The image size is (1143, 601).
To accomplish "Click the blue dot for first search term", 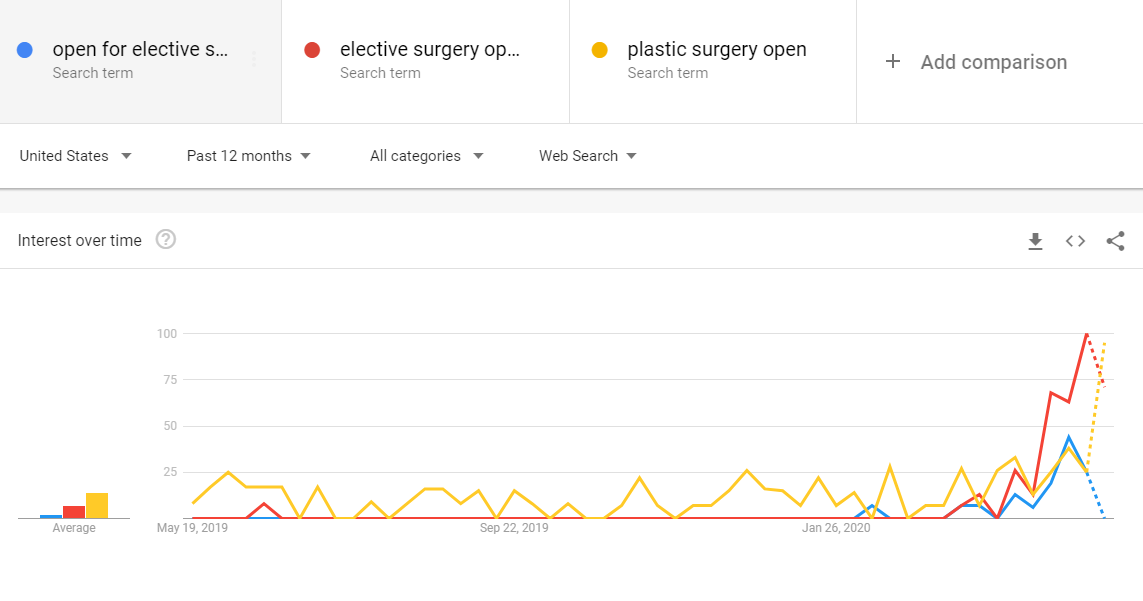I will pyautogui.click(x=25, y=50).
